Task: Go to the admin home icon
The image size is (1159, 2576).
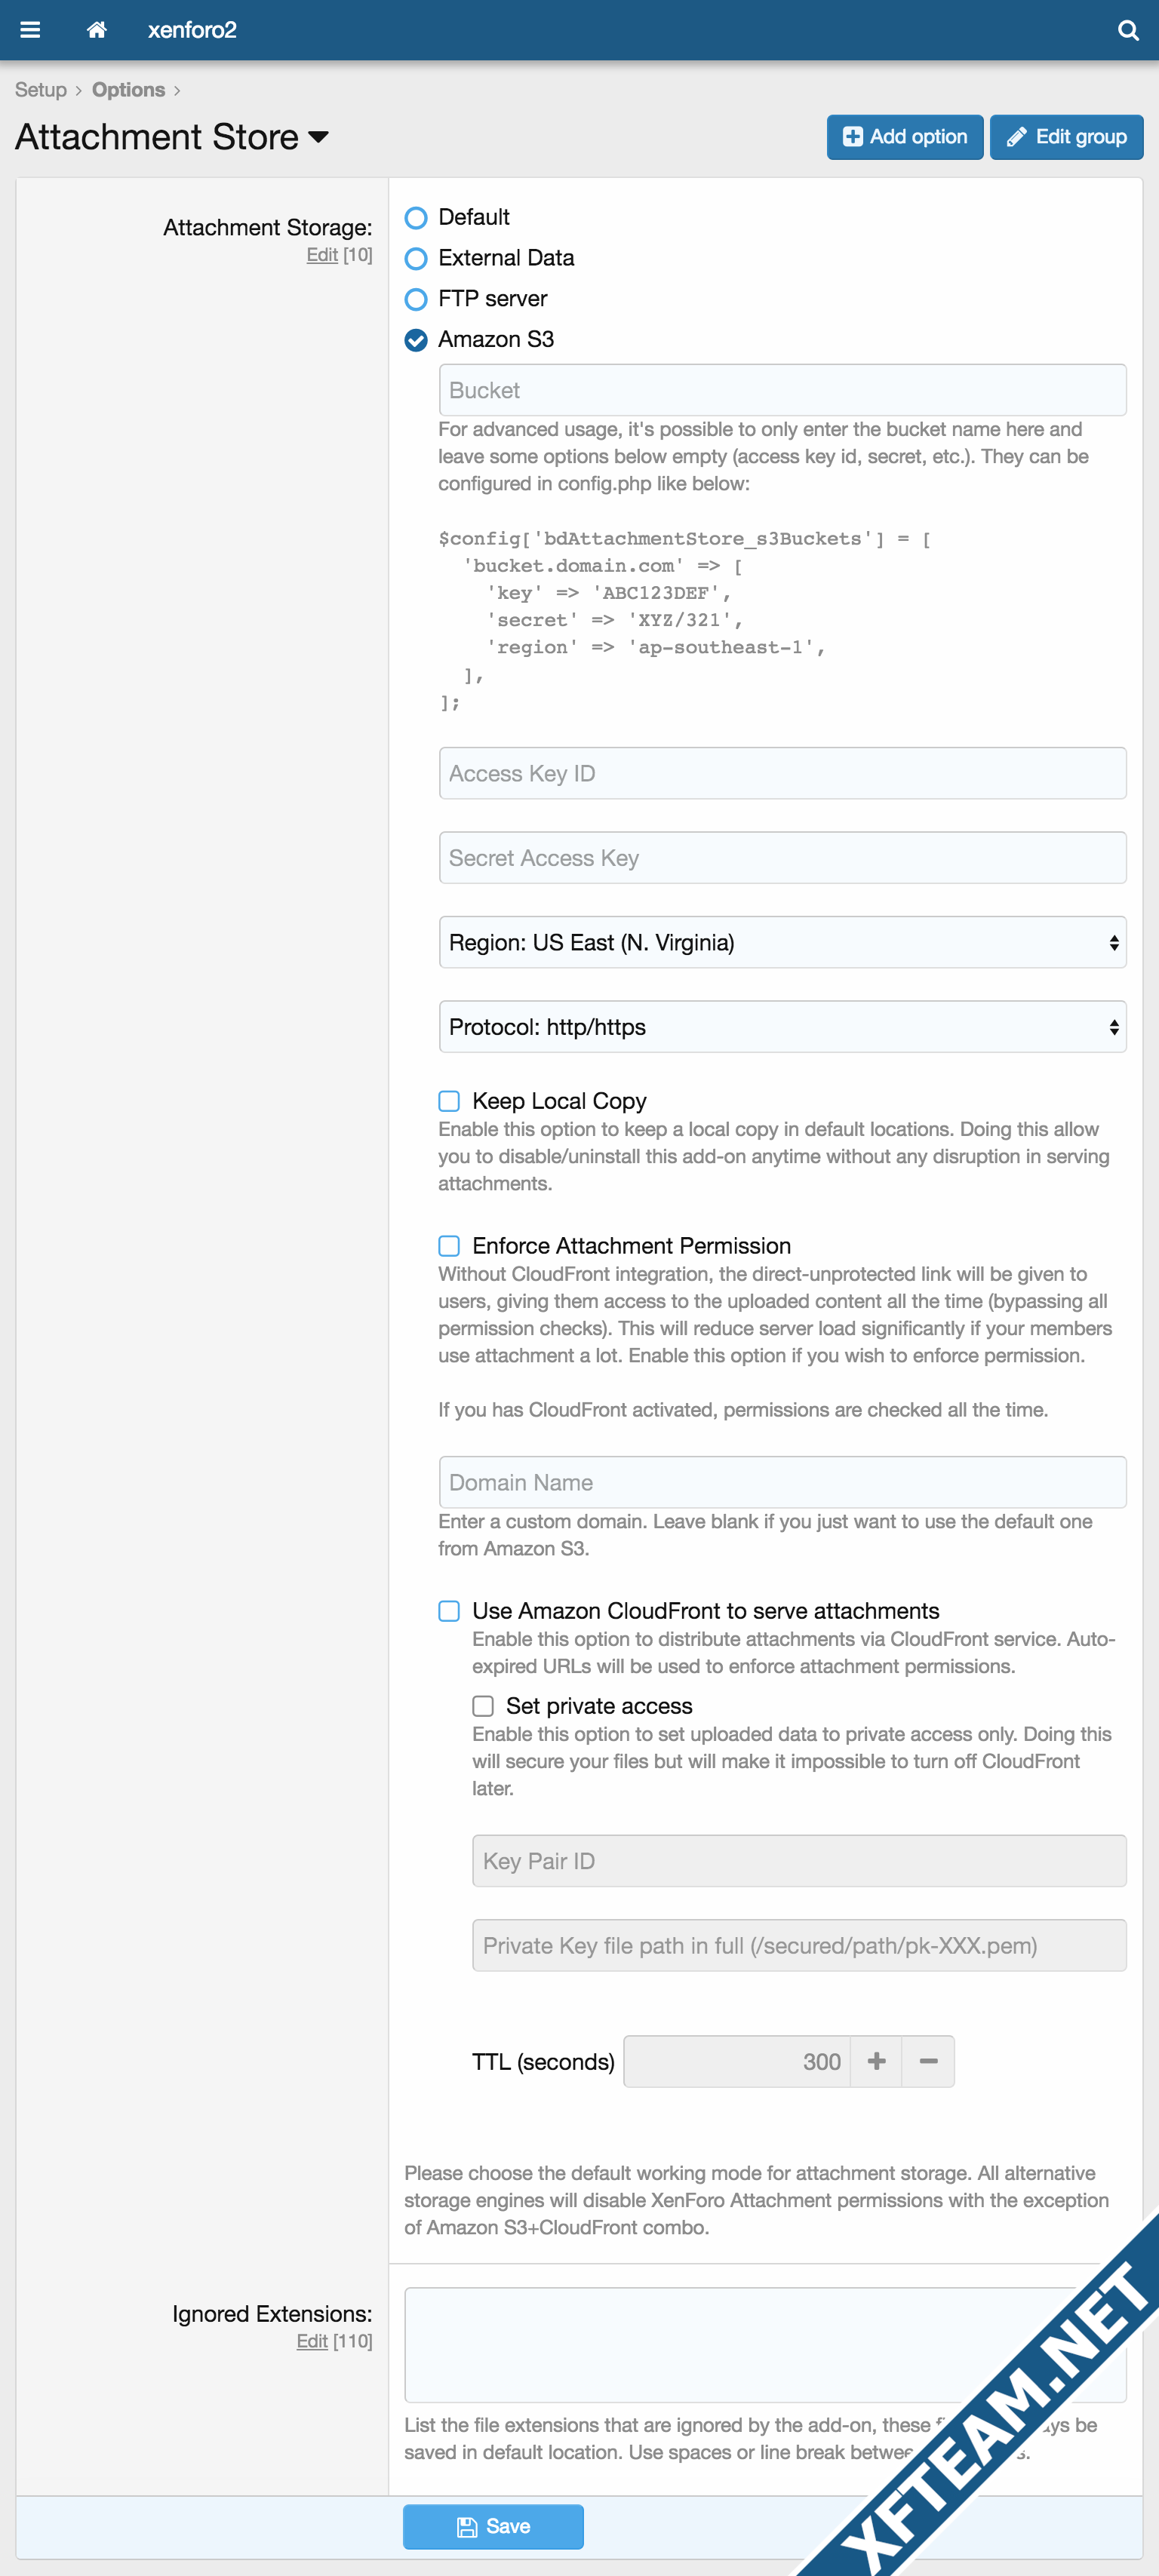Action: tap(96, 30)
